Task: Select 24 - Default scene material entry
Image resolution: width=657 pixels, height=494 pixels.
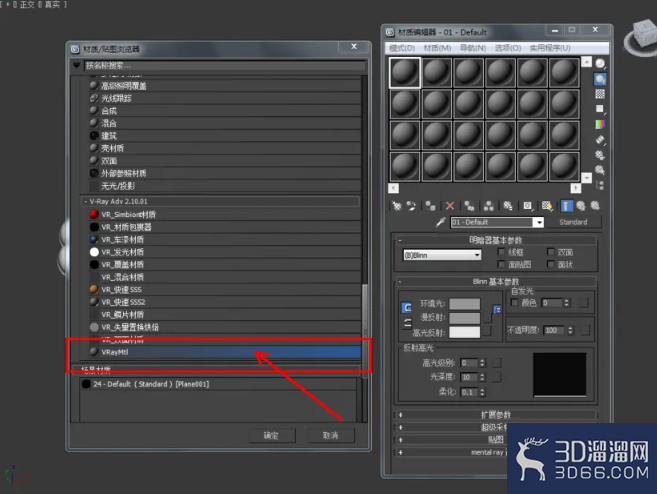Action: [x=218, y=384]
